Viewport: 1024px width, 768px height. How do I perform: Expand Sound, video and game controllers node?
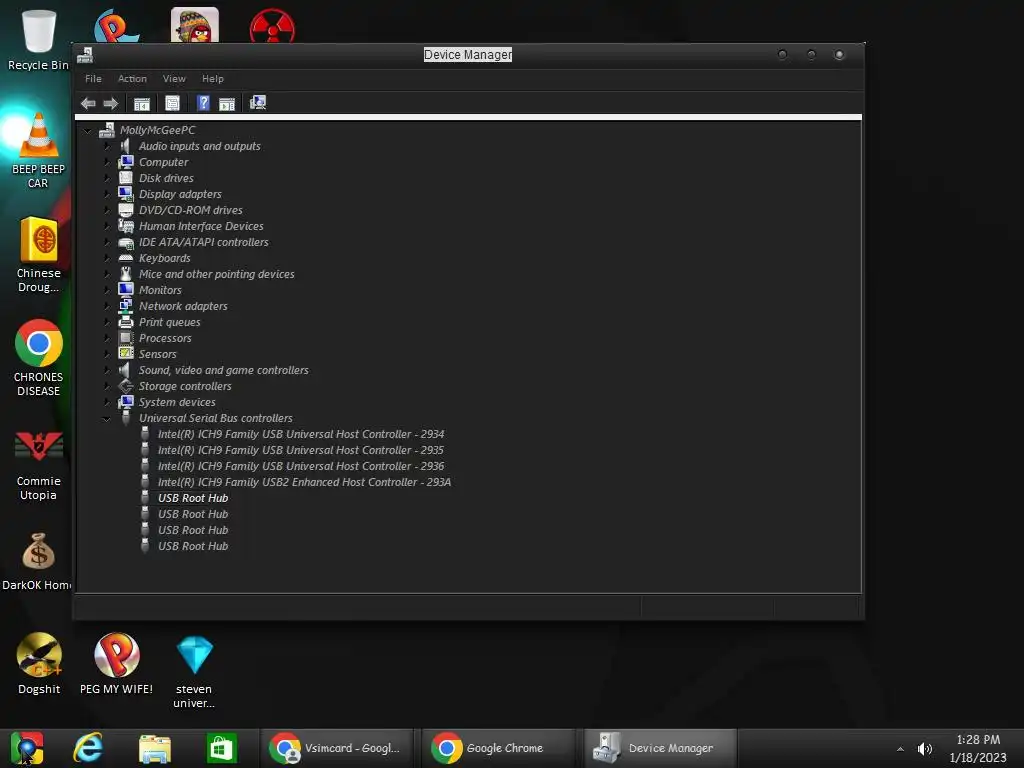(x=107, y=370)
